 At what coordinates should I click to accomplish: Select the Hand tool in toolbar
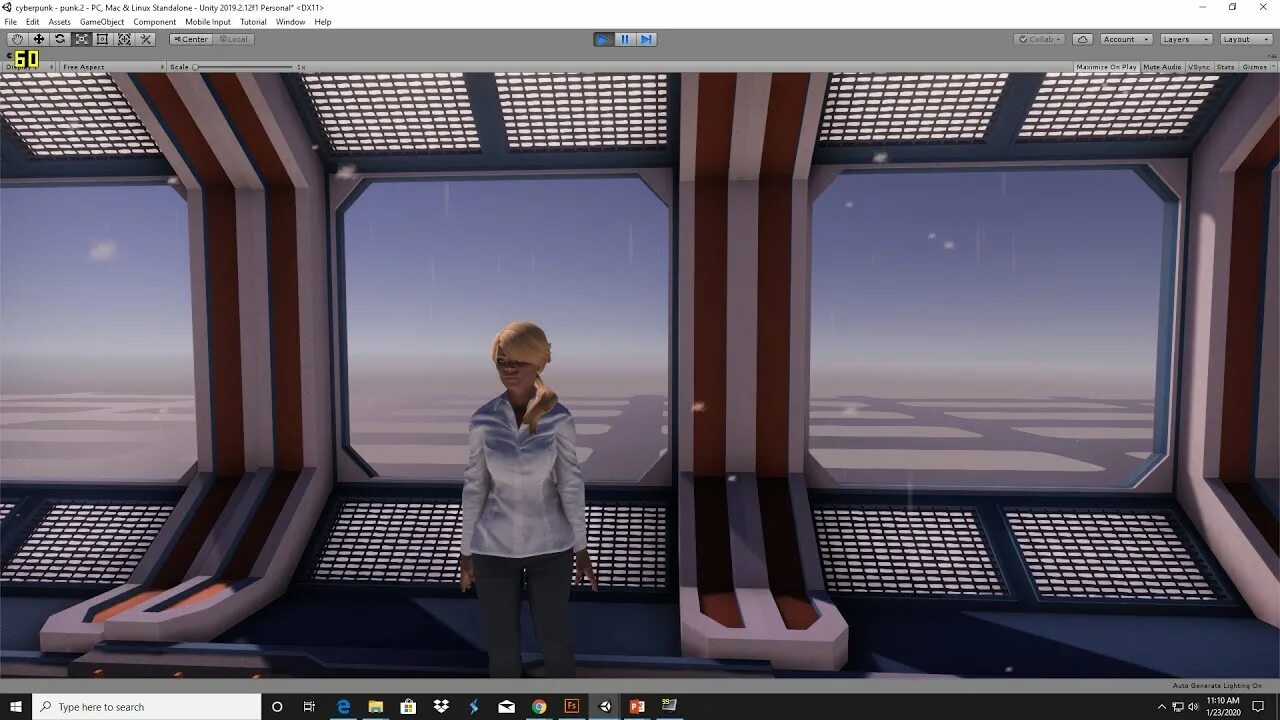[17, 39]
